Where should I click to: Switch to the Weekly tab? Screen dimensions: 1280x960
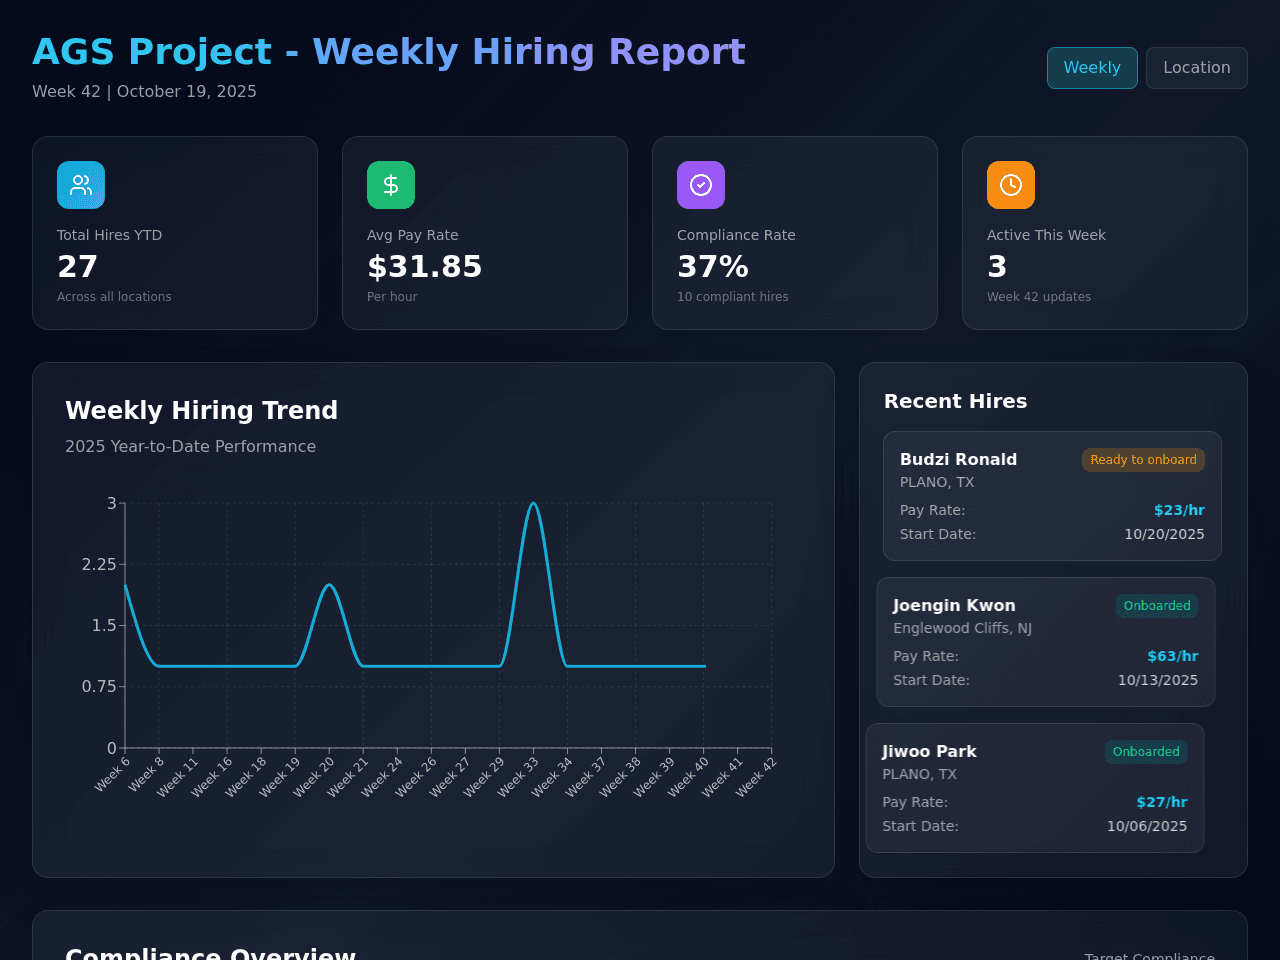(x=1092, y=68)
